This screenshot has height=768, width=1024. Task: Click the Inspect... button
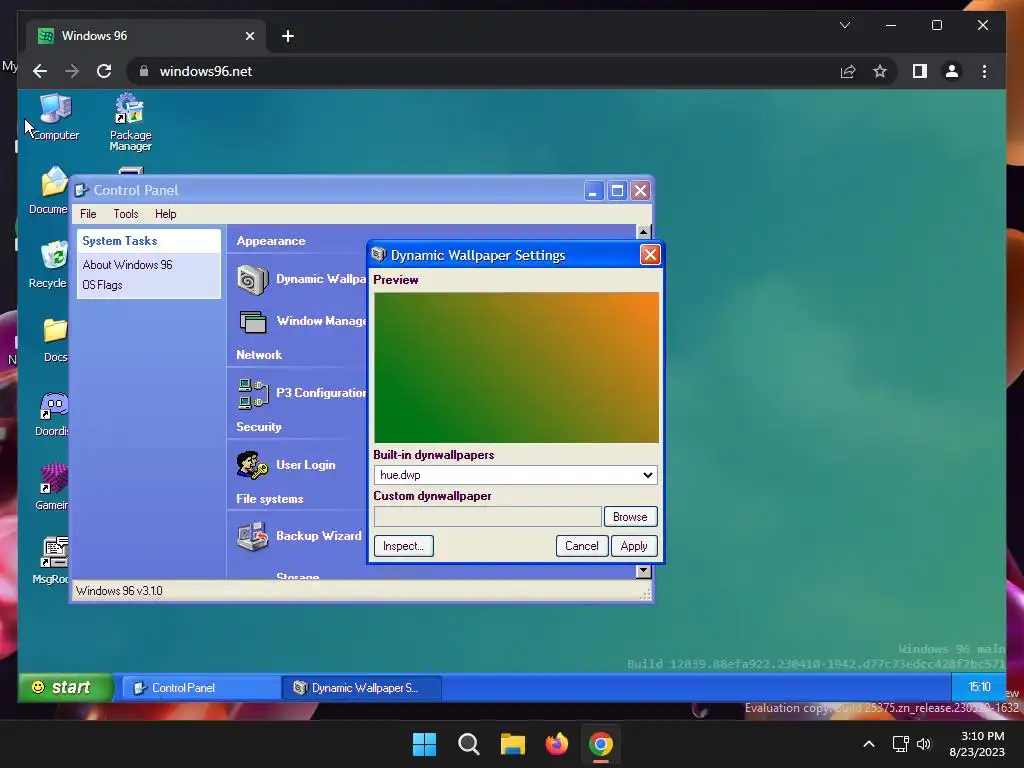tap(404, 546)
